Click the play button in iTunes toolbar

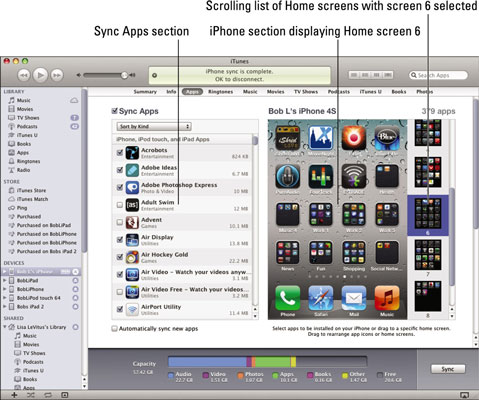point(40,75)
